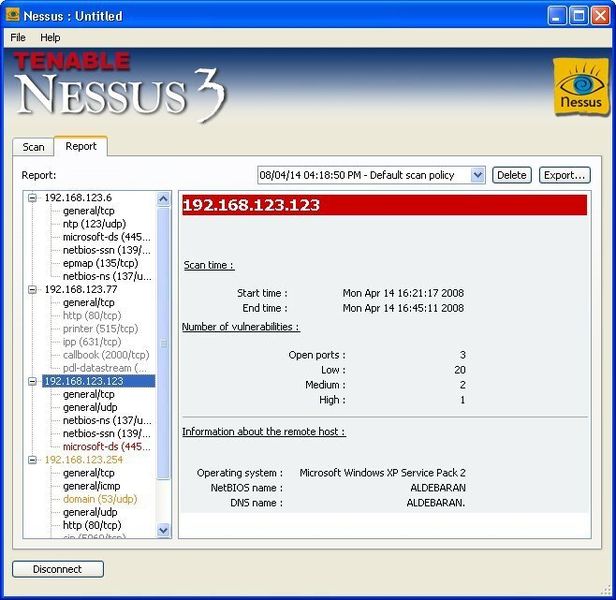This screenshot has width=616, height=600.
Task: Collapse the 192.168.123.77 host node
Action: click(x=32, y=290)
